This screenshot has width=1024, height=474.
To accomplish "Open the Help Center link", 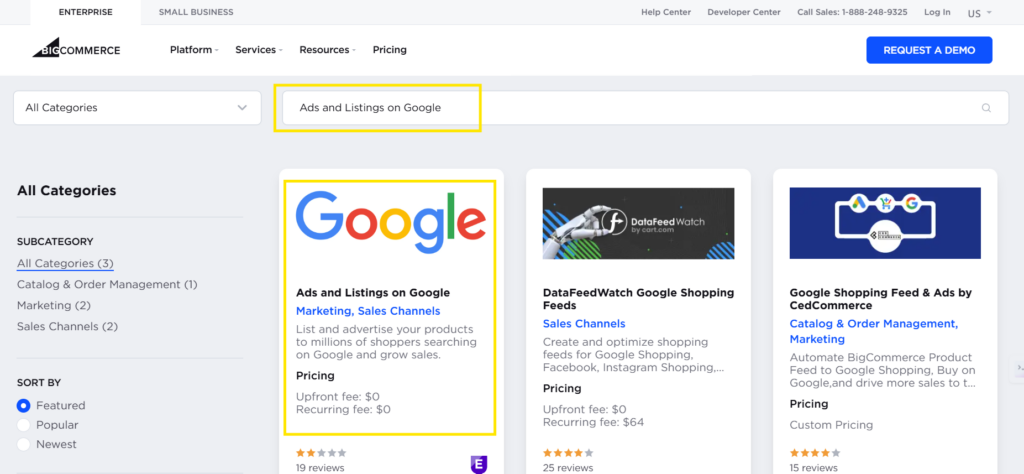I will (x=665, y=12).
